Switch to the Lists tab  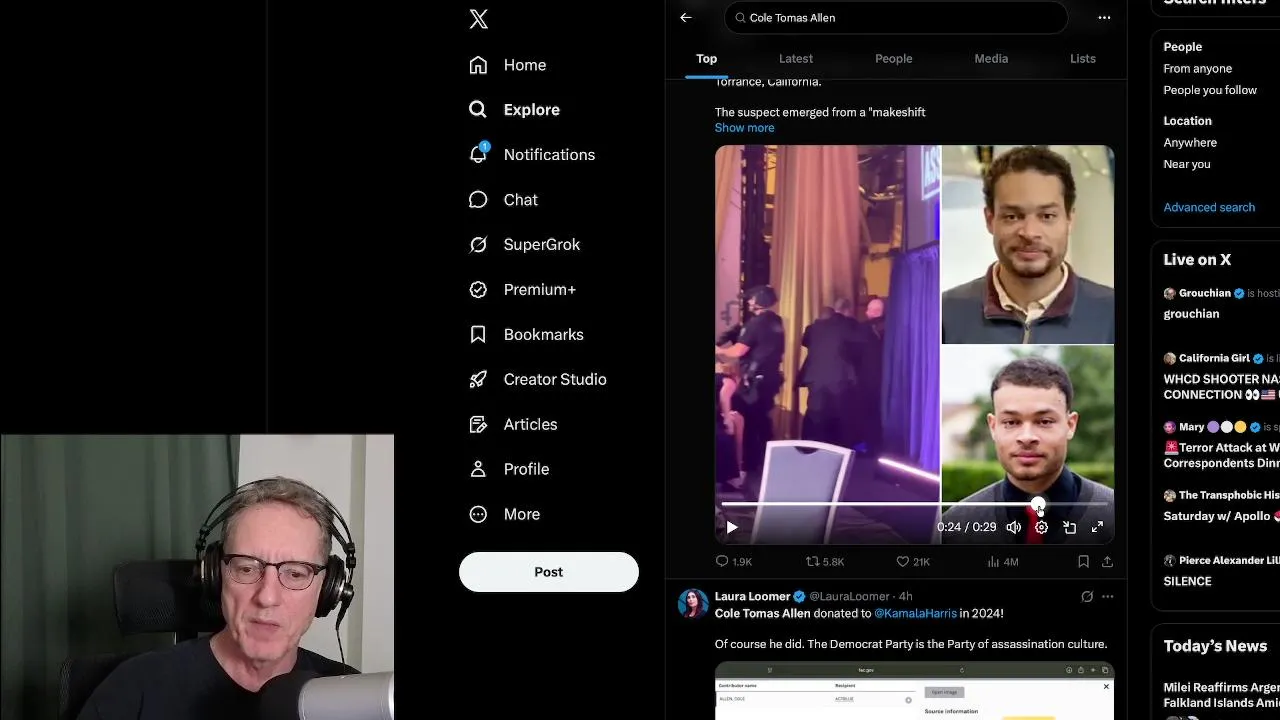[x=1083, y=59]
